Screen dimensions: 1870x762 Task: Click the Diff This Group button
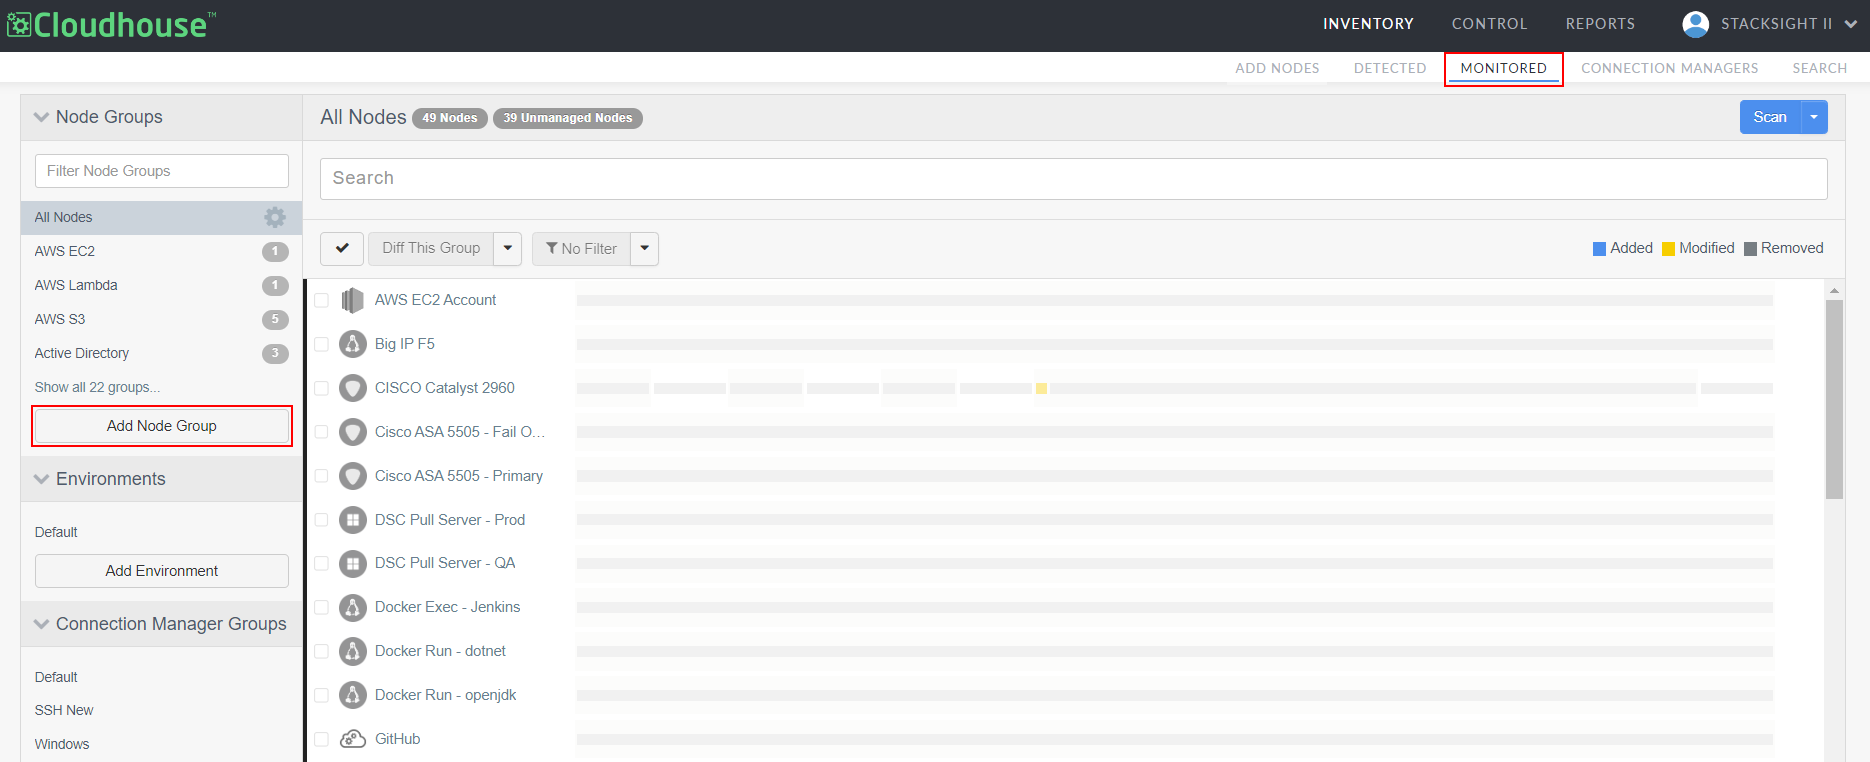(431, 248)
